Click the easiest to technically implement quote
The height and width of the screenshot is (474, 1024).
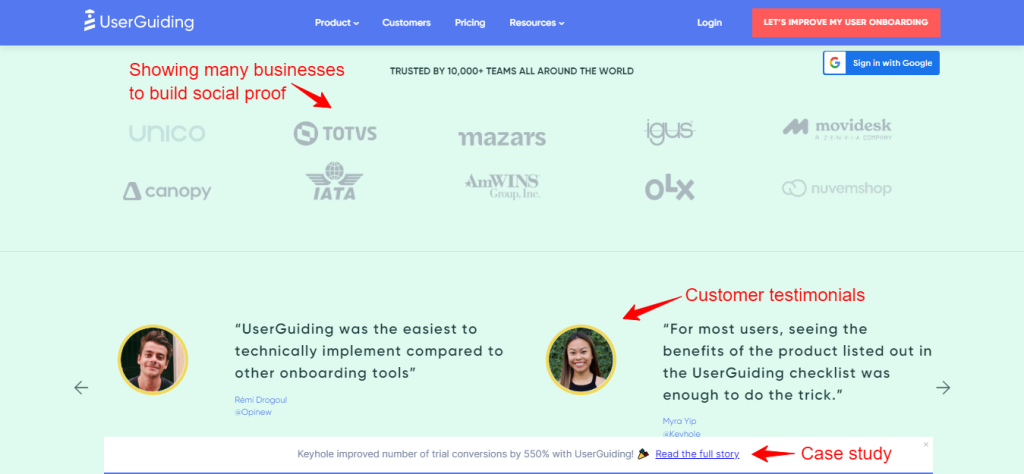pos(369,351)
